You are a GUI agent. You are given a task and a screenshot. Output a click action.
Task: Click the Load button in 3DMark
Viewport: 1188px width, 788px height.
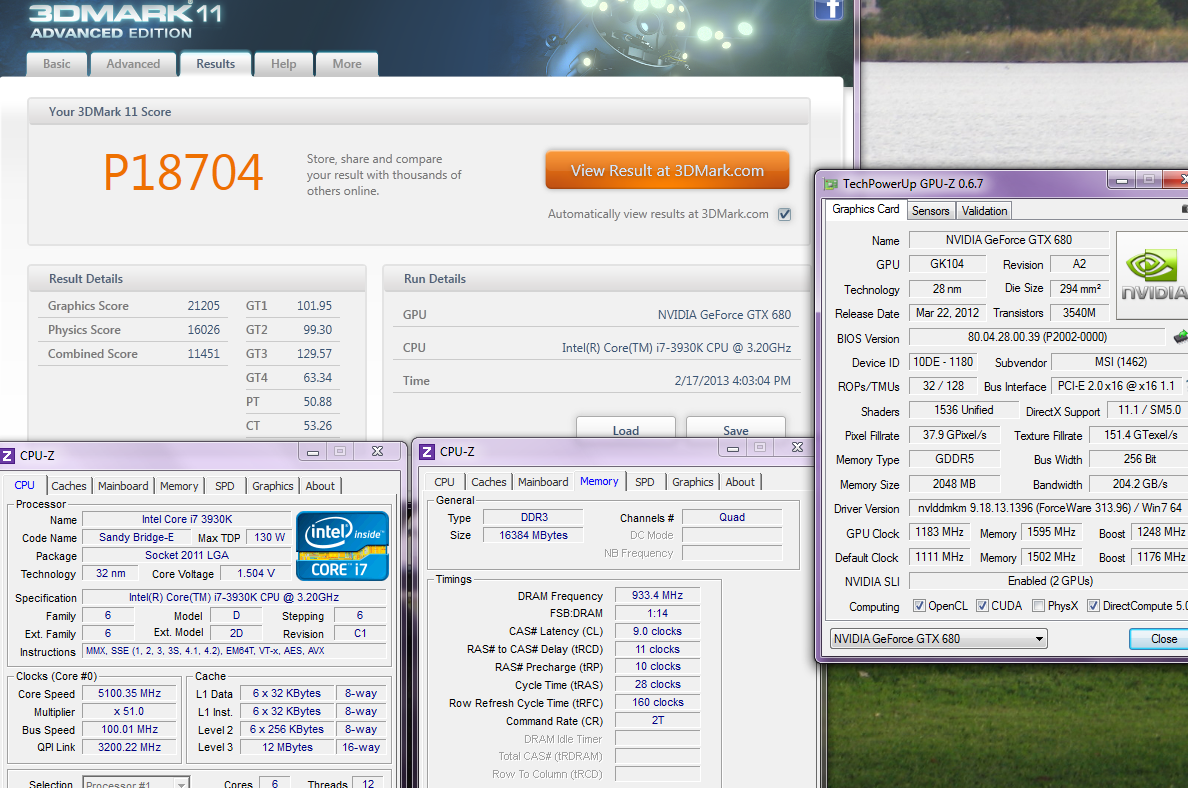click(x=626, y=428)
